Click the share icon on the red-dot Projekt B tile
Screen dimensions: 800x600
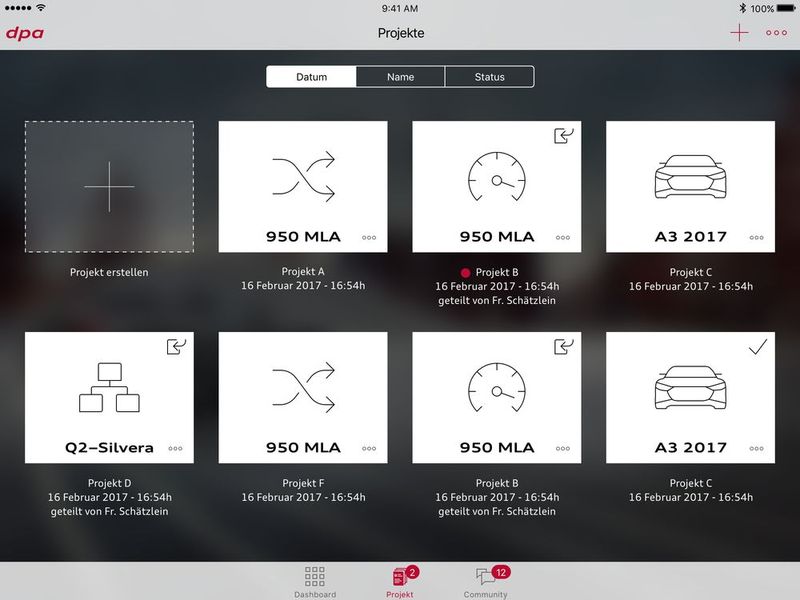pyautogui.click(x=563, y=136)
